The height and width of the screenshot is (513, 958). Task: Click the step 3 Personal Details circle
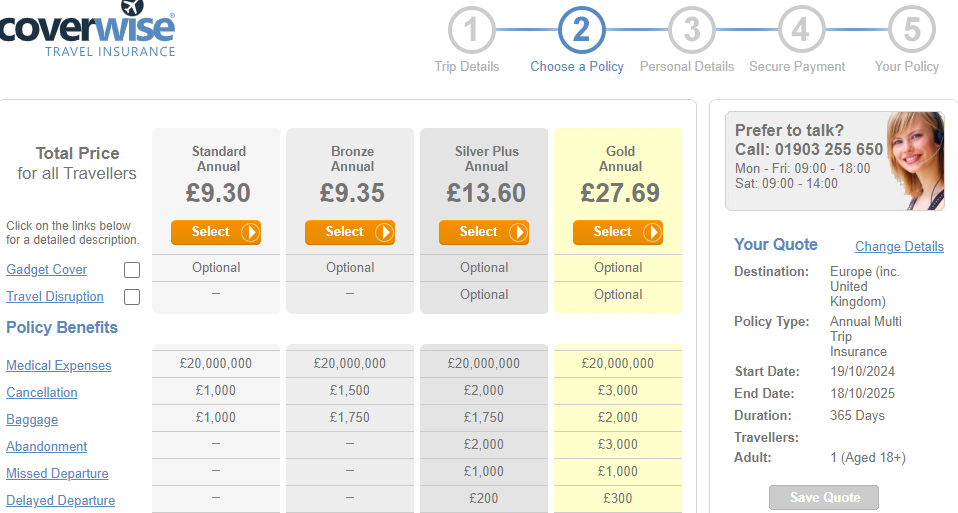coord(691,31)
